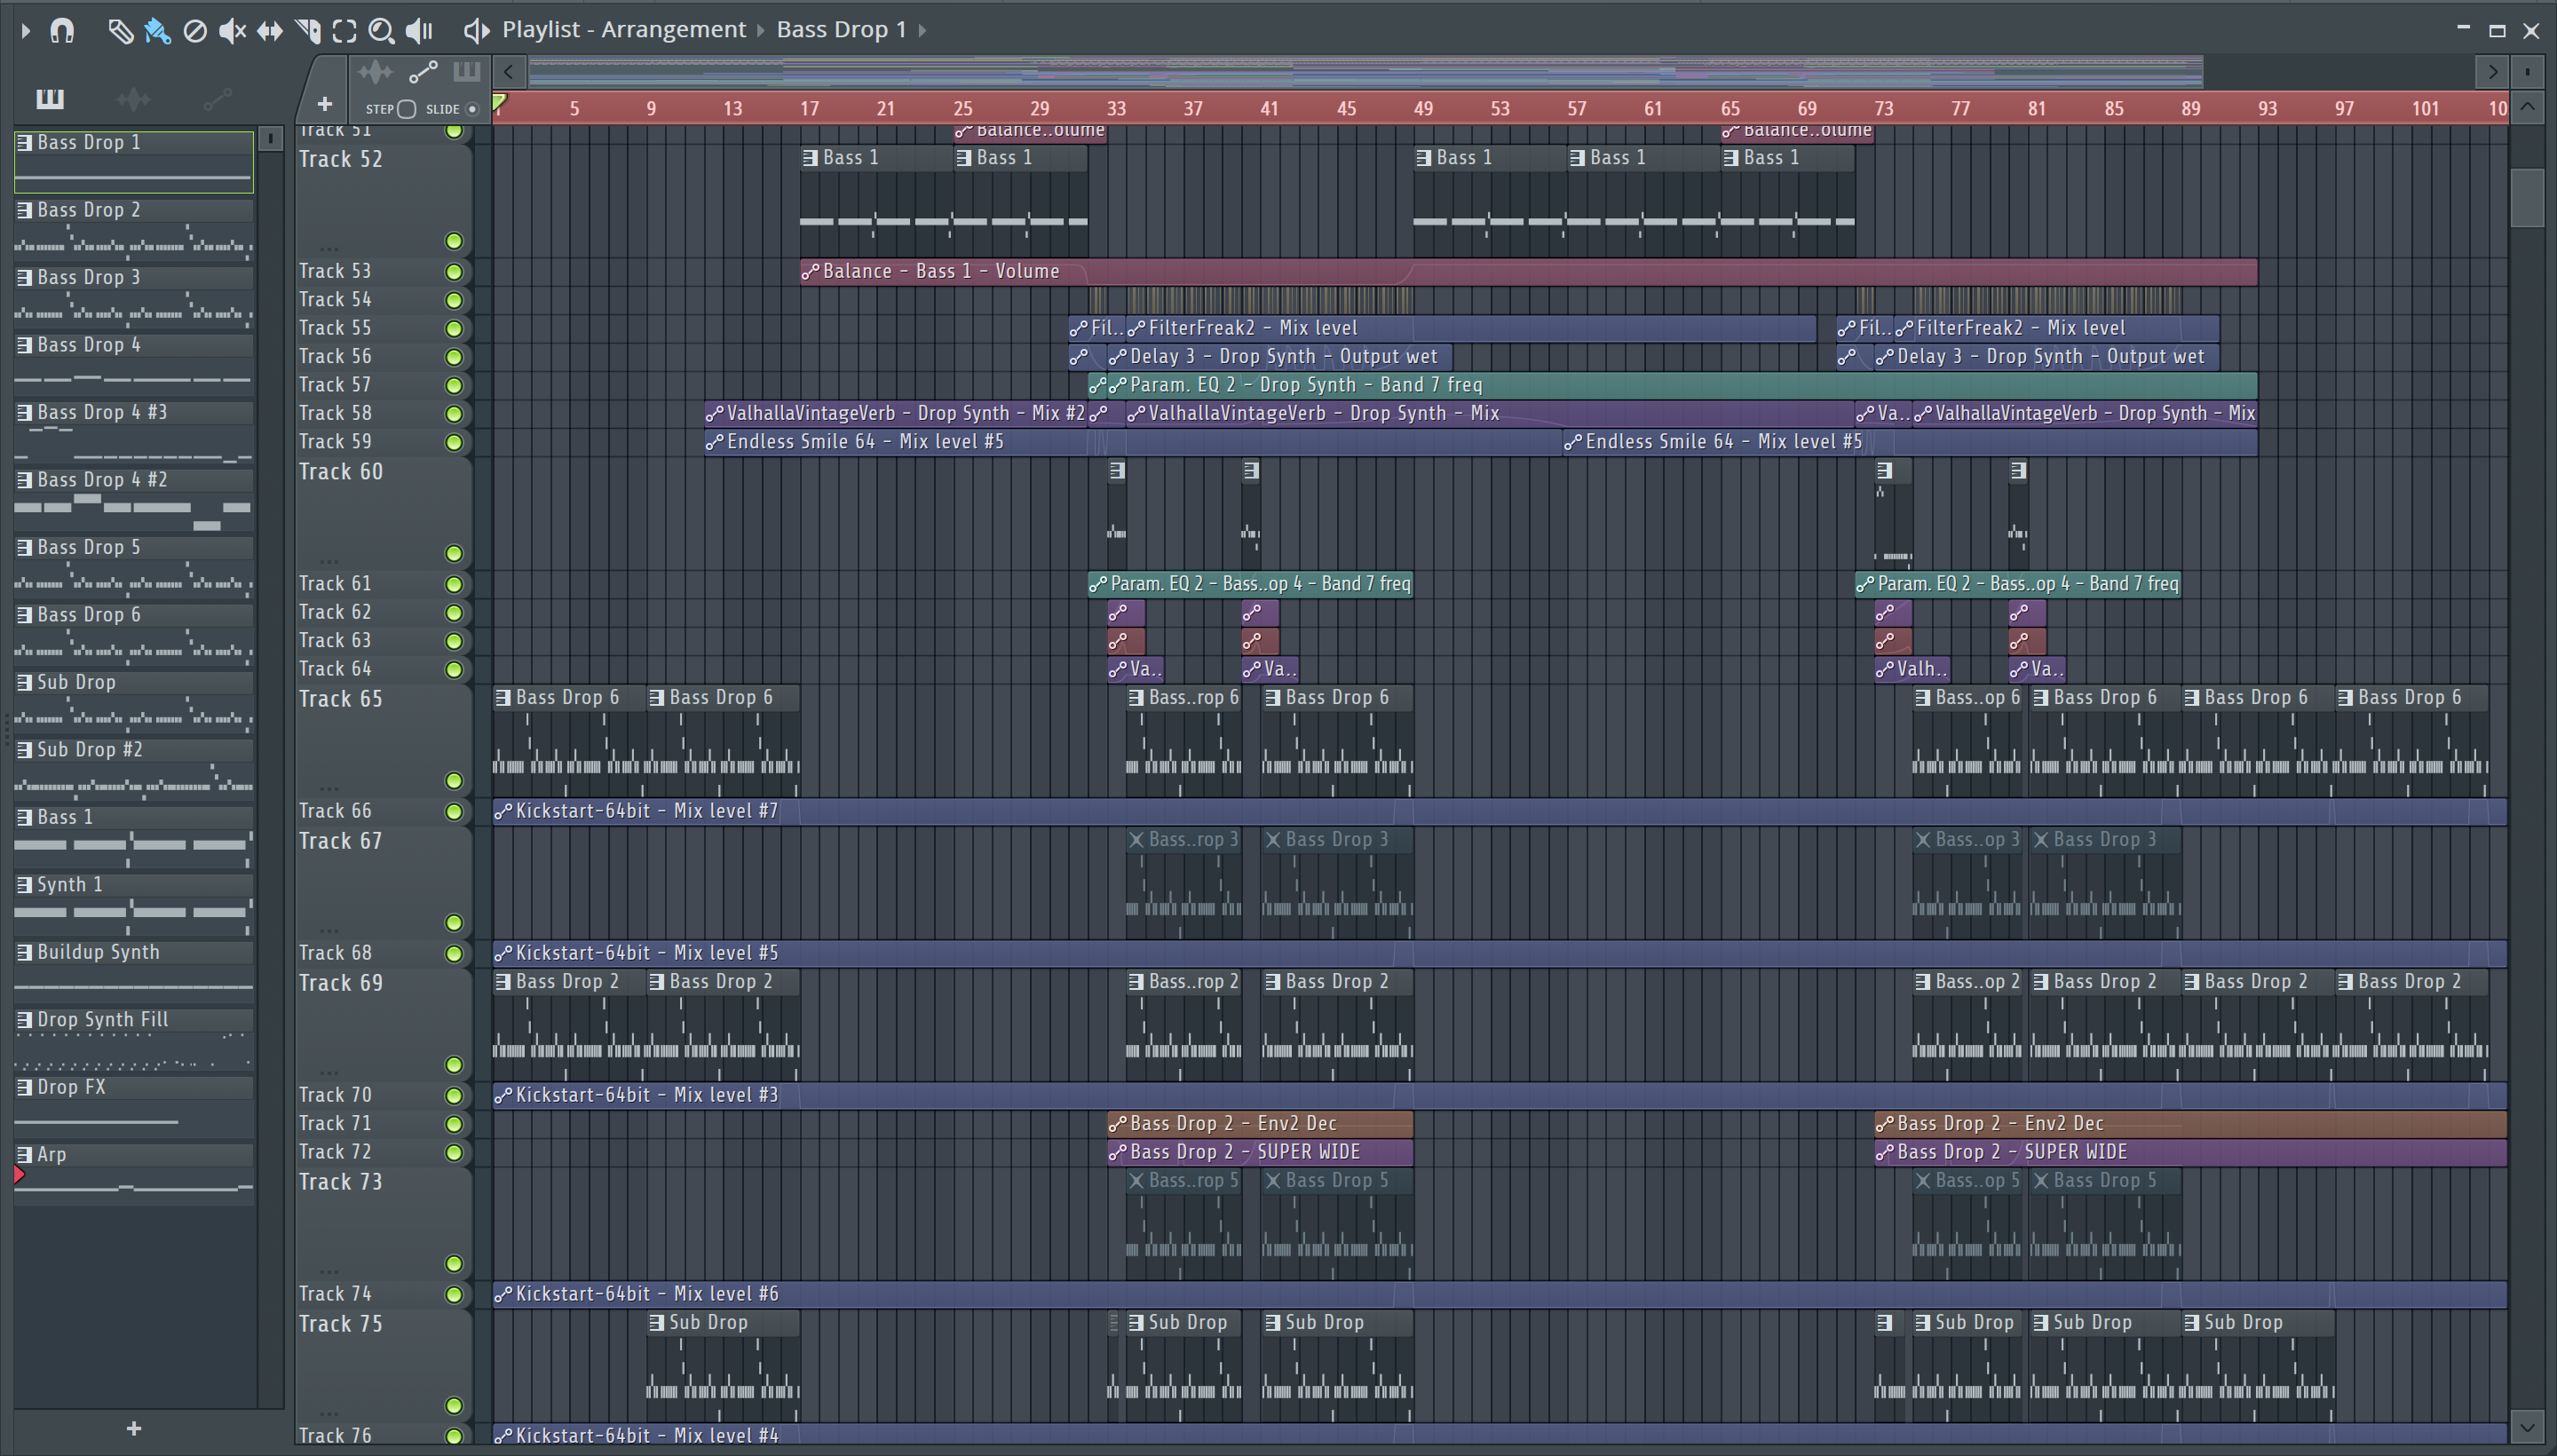
Task: Select the Drop Synth Fill pattern
Action: click(102, 1019)
